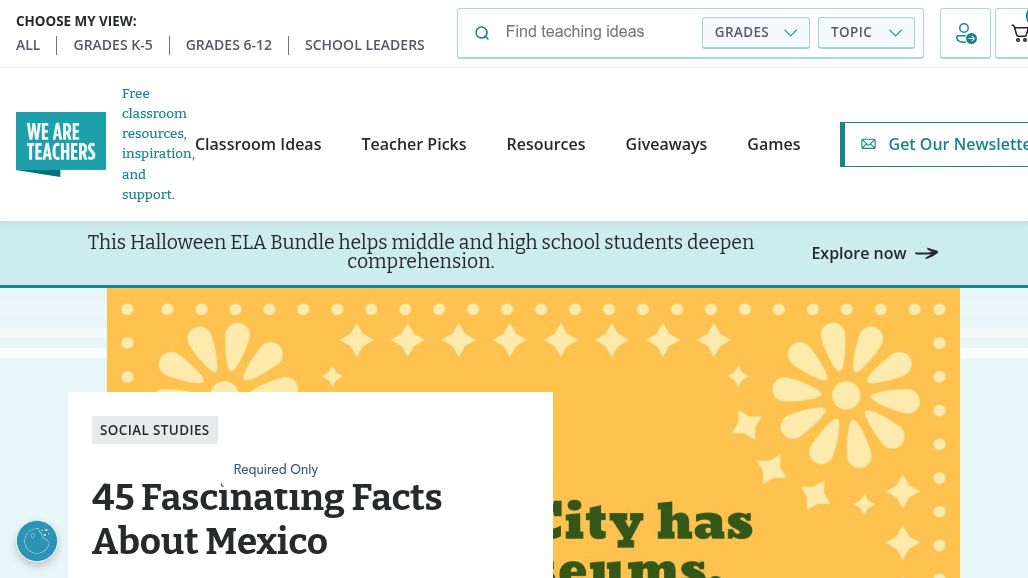This screenshot has height=578, width=1028.
Task: Click the Mexico facts hero image
Action: (x=754, y=433)
